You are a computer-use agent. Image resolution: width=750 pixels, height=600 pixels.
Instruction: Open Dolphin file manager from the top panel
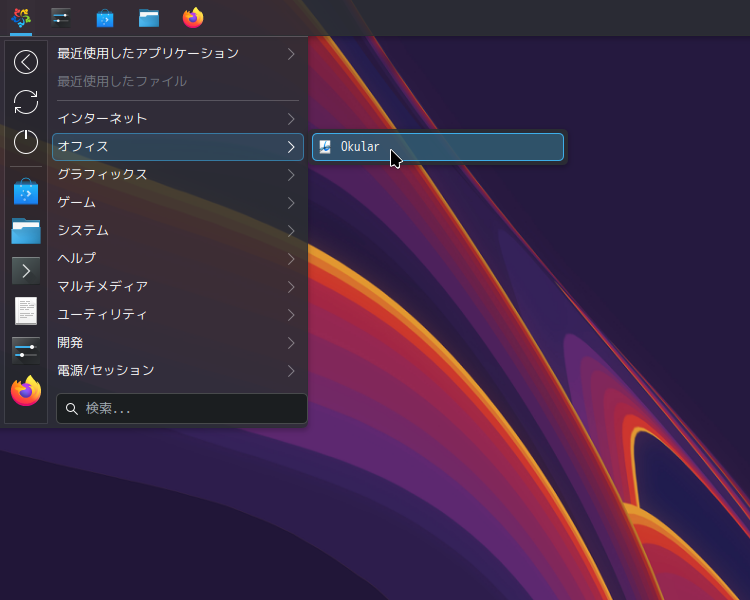click(149, 18)
